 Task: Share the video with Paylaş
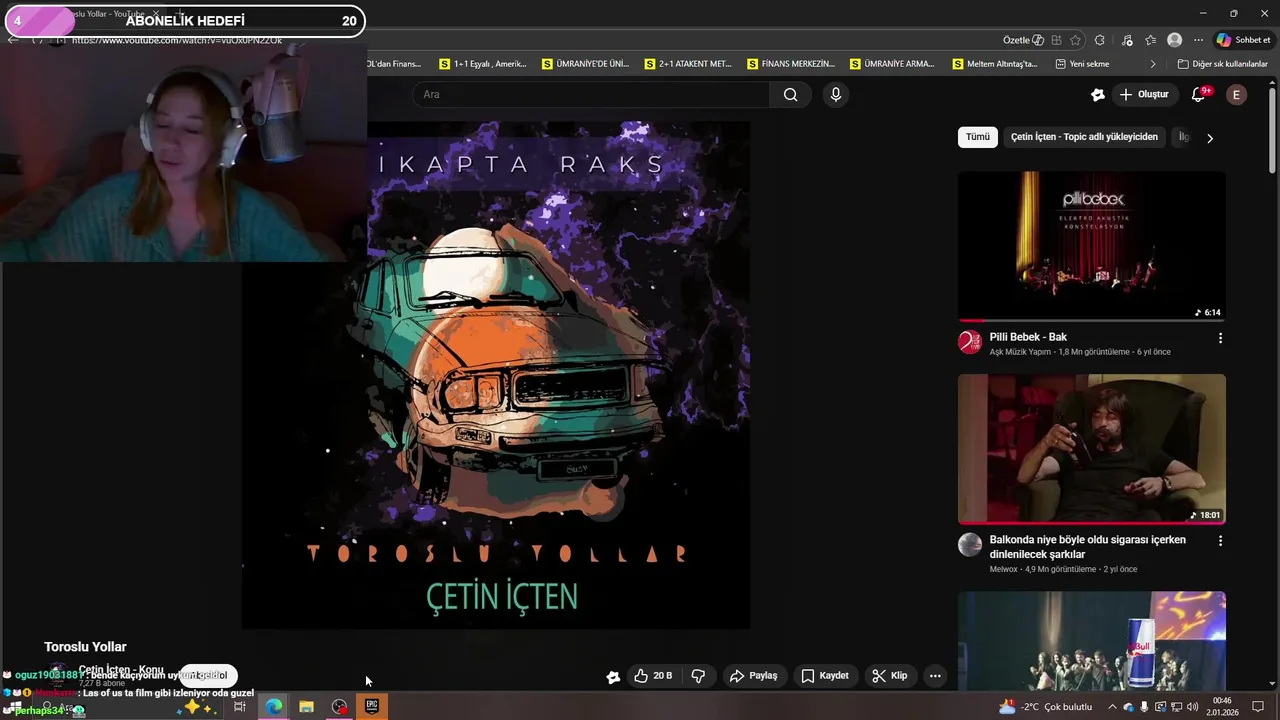point(753,676)
